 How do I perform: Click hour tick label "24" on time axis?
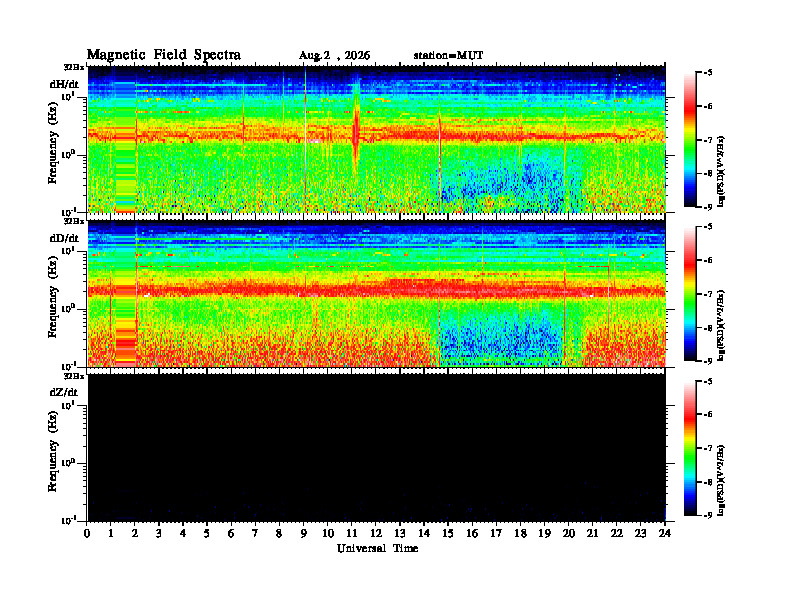point(665,534)
